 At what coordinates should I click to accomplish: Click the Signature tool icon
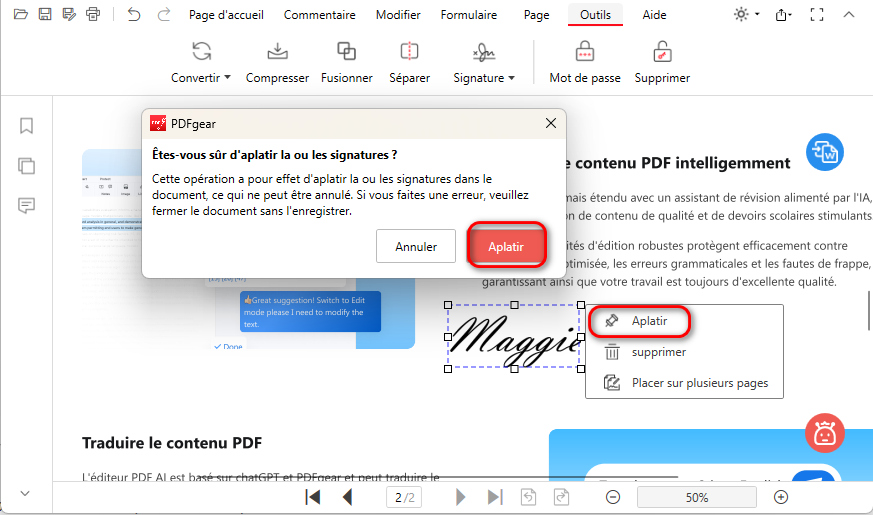pos(484,52)
